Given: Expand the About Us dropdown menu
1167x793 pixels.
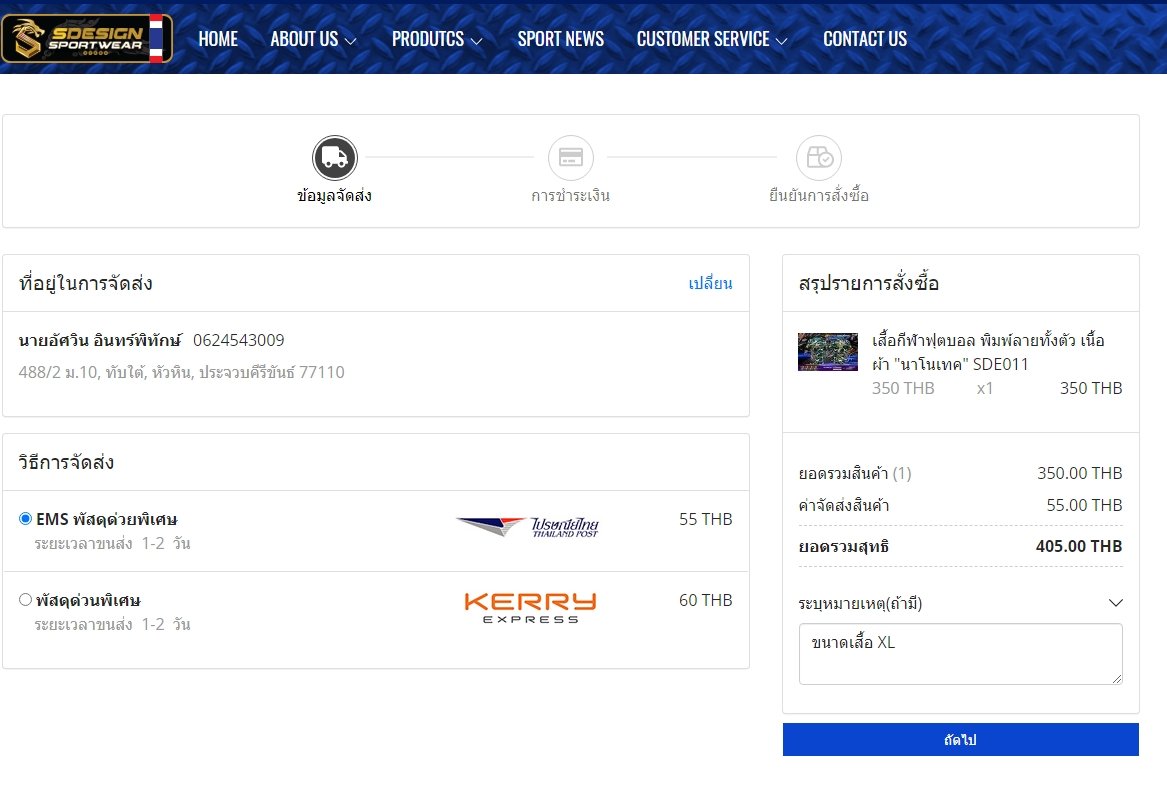Looking at the screenshot, I should 313,39.
